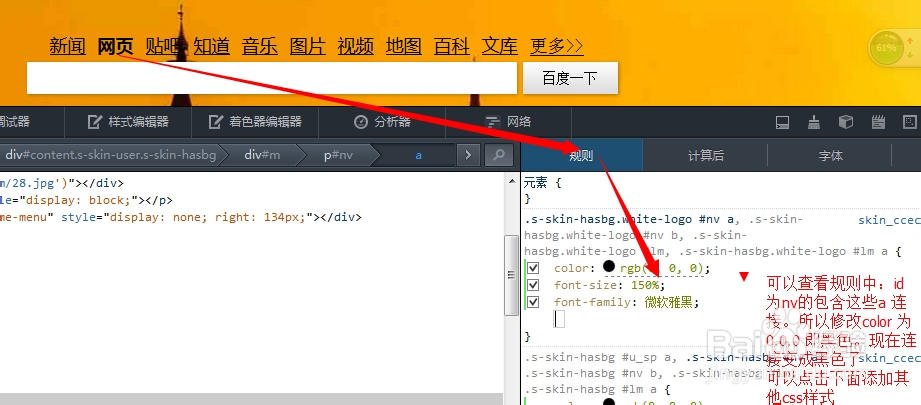
Task: Open the 新闻 link
Action: point(68,46)
